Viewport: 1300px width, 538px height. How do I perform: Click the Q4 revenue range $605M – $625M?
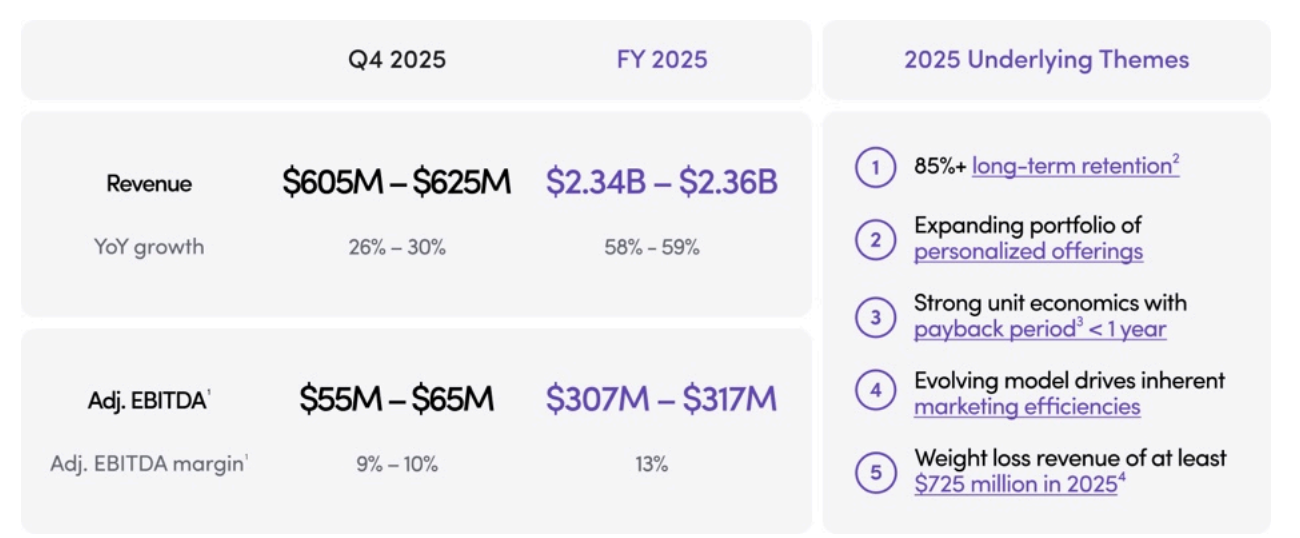pos(396,183)
